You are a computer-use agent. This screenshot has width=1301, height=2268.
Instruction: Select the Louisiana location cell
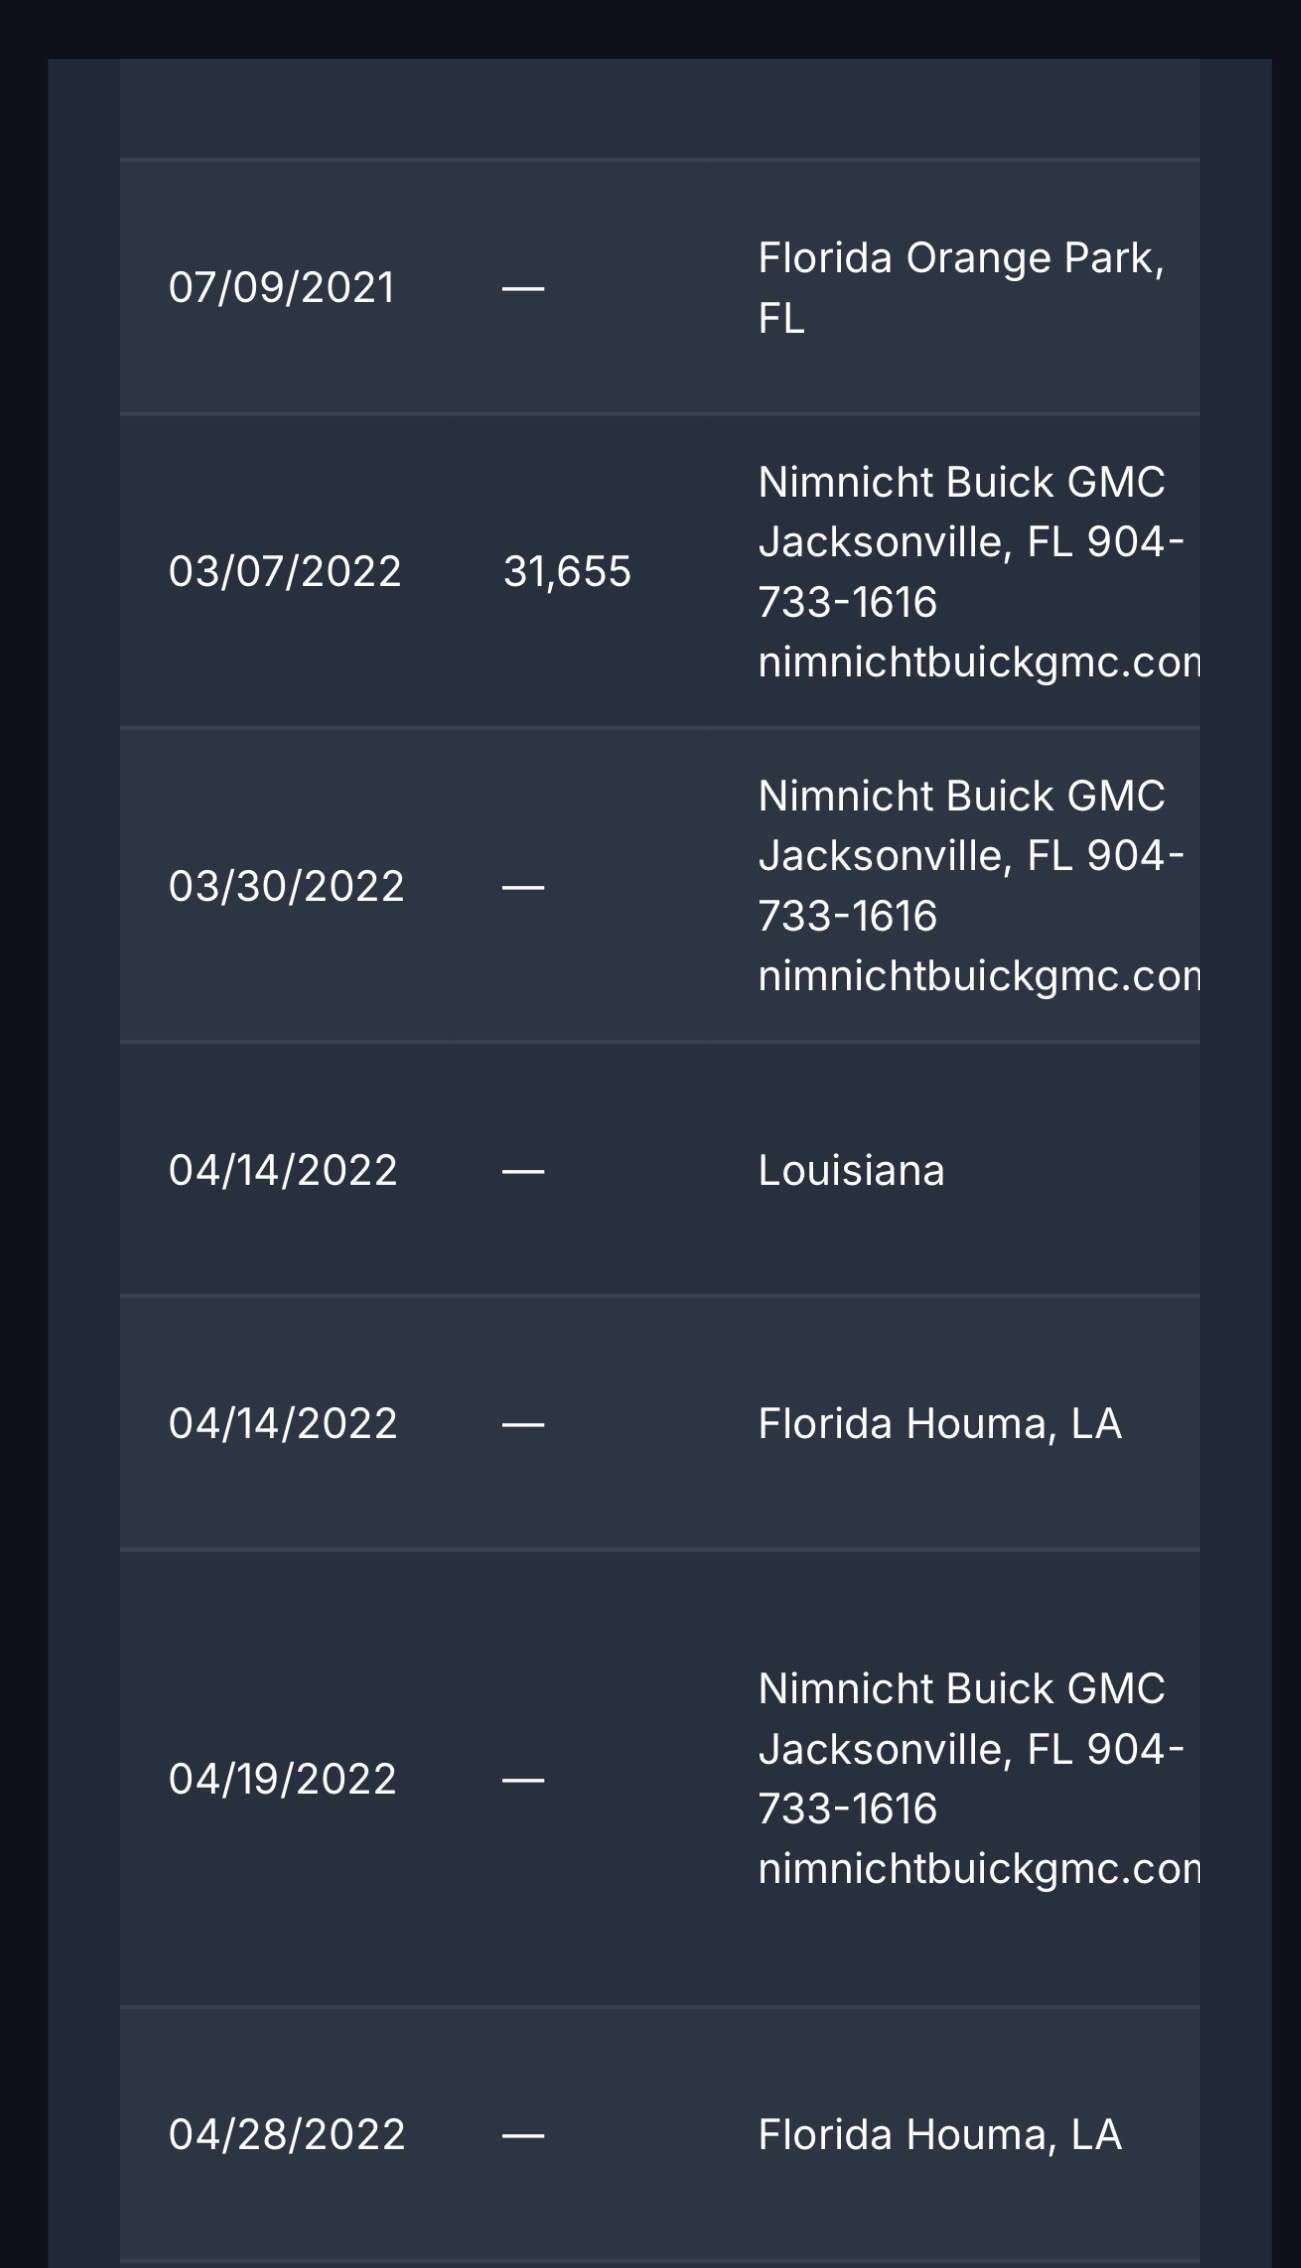[851, 1170]
